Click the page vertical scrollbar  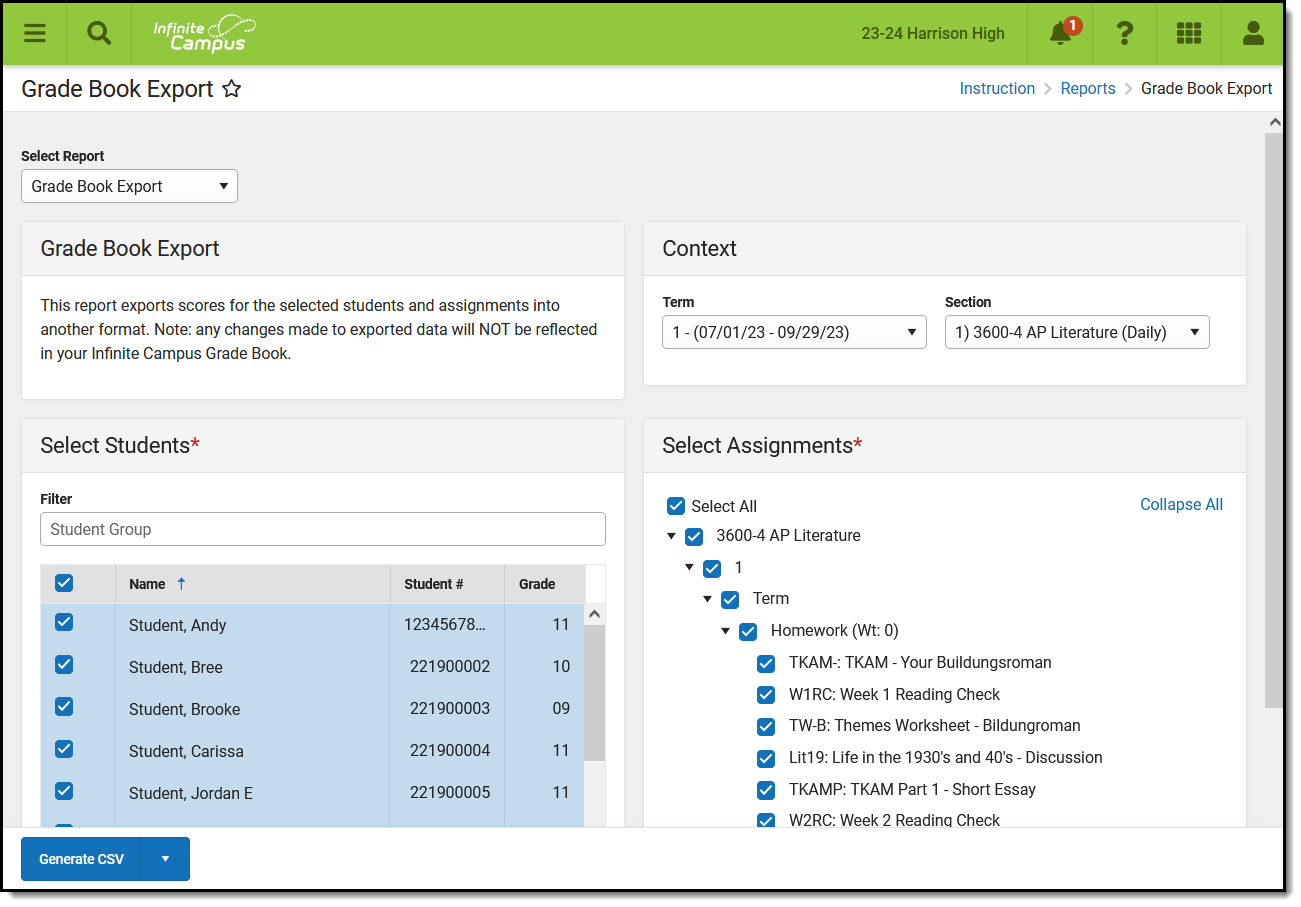[1273, 420]
